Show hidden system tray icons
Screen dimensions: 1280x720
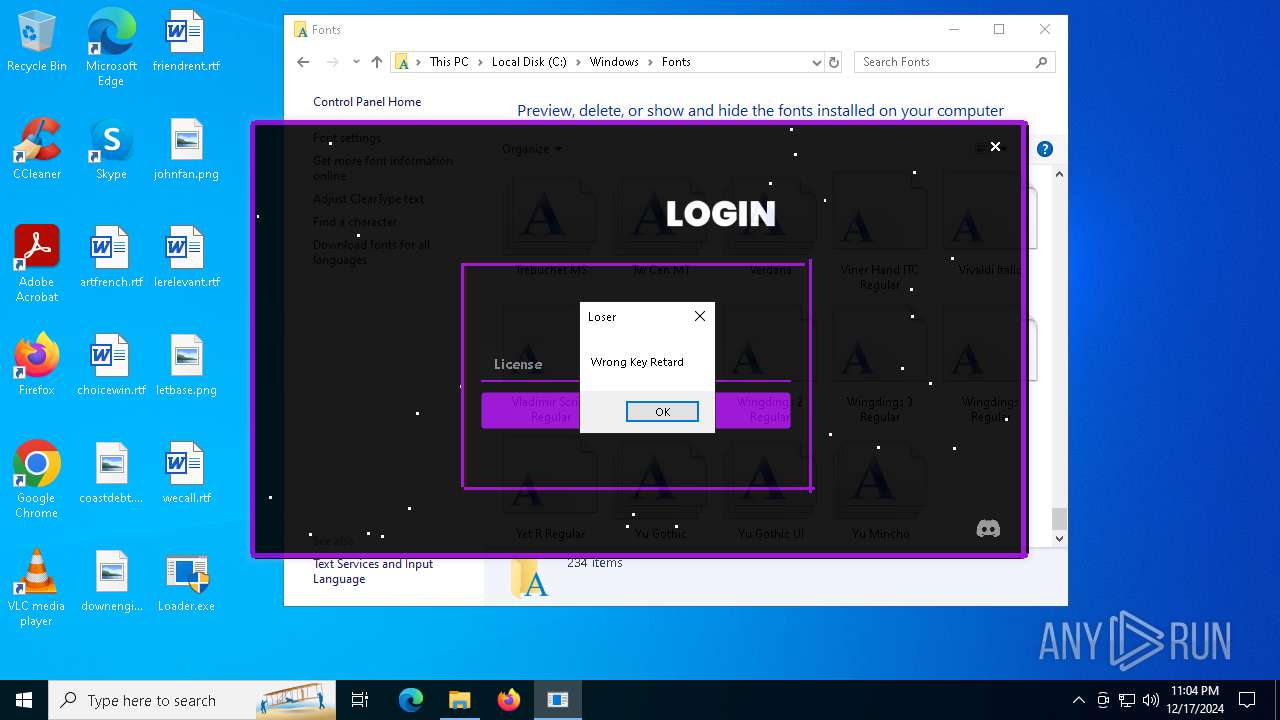(1078, 700)
